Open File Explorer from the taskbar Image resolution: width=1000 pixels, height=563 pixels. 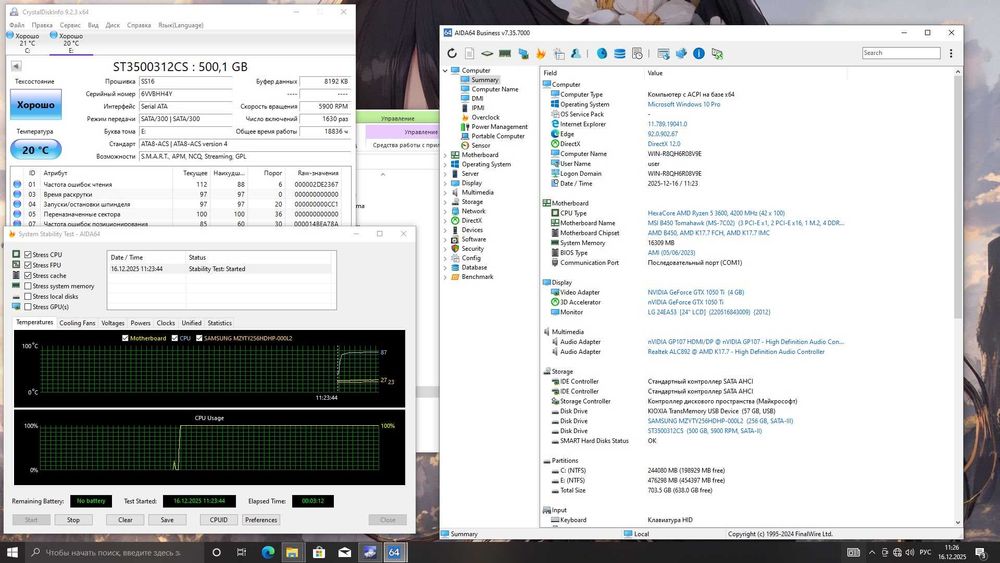point(292,552)
